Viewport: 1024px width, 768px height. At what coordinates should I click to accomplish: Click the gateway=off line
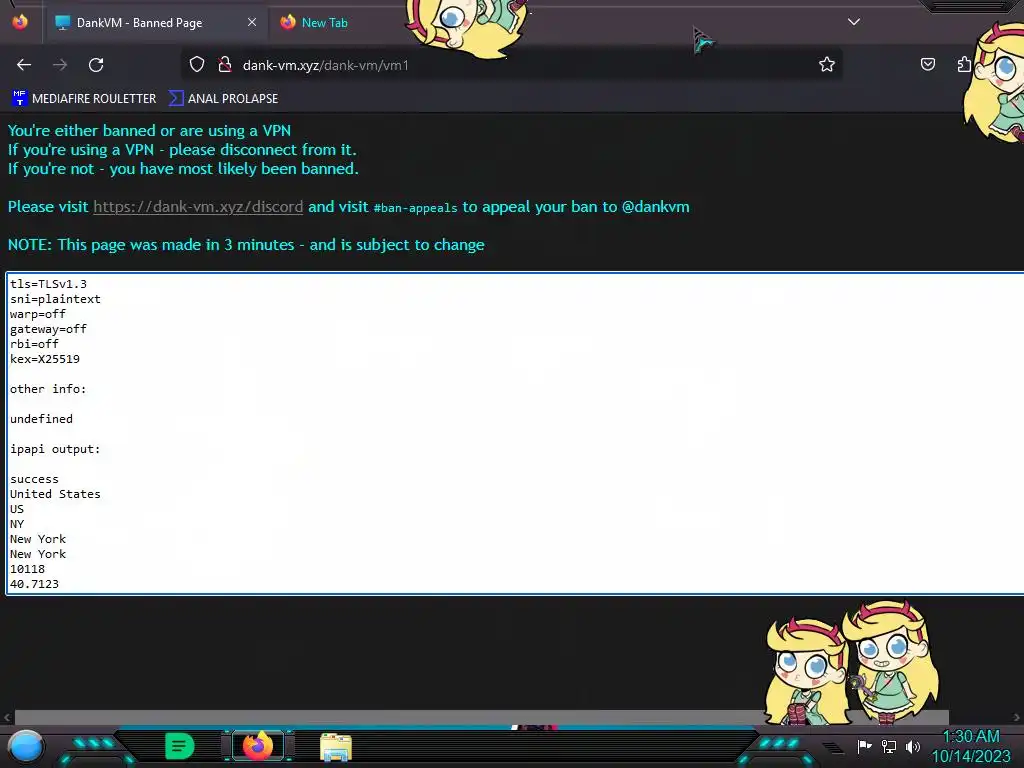48,329
